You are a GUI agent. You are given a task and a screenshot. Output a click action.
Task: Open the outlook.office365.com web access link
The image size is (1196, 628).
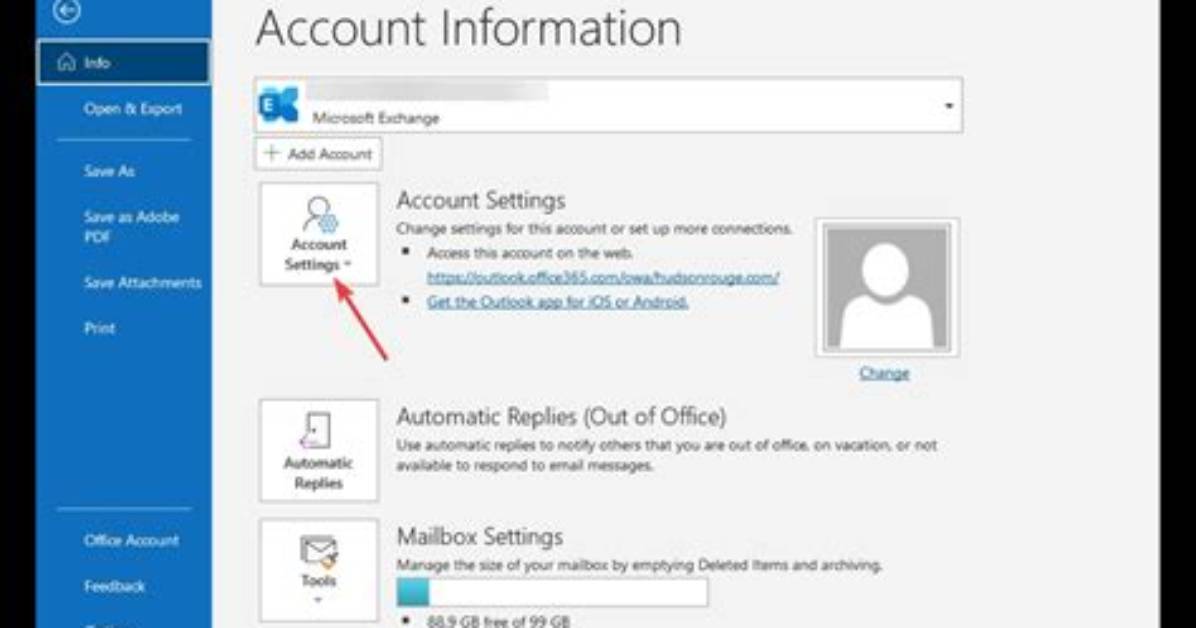(x=603, y=278)
